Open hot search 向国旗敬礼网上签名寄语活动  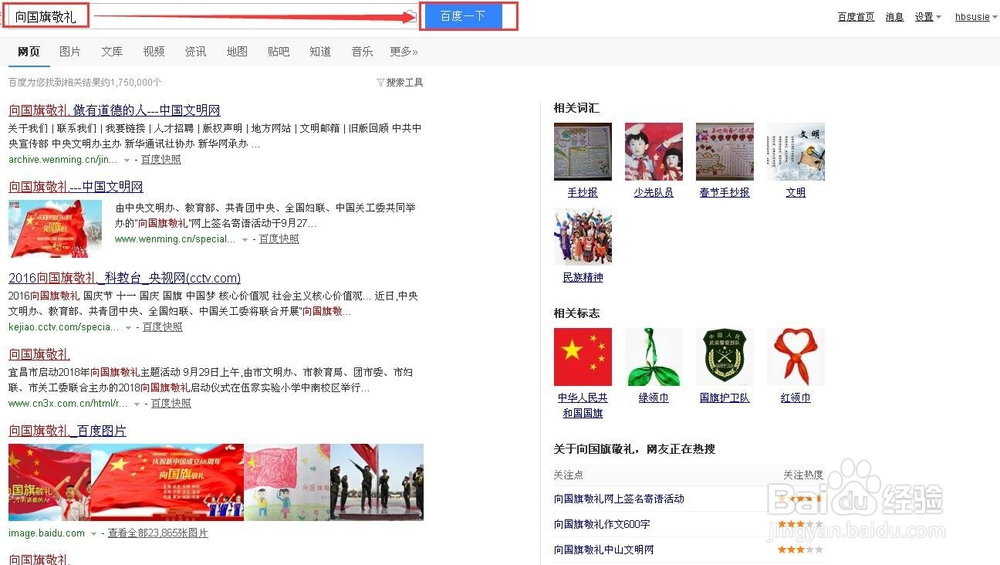[619, 499]
